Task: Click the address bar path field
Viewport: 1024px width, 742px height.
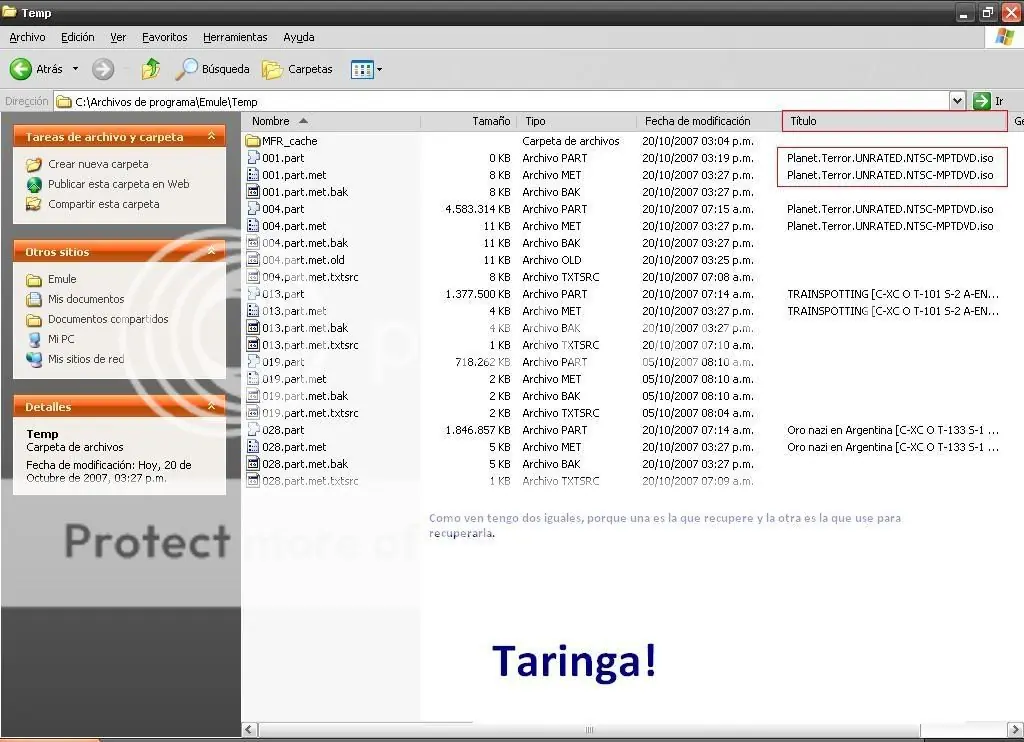Action: coord(502,101)
